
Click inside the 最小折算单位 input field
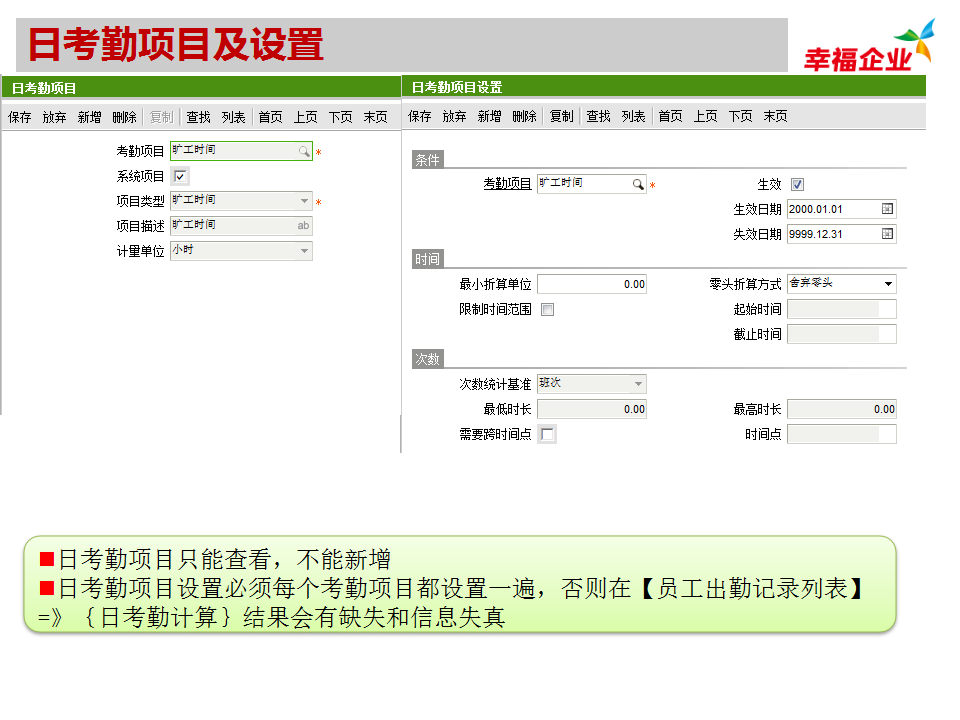[x=593, y=283]
